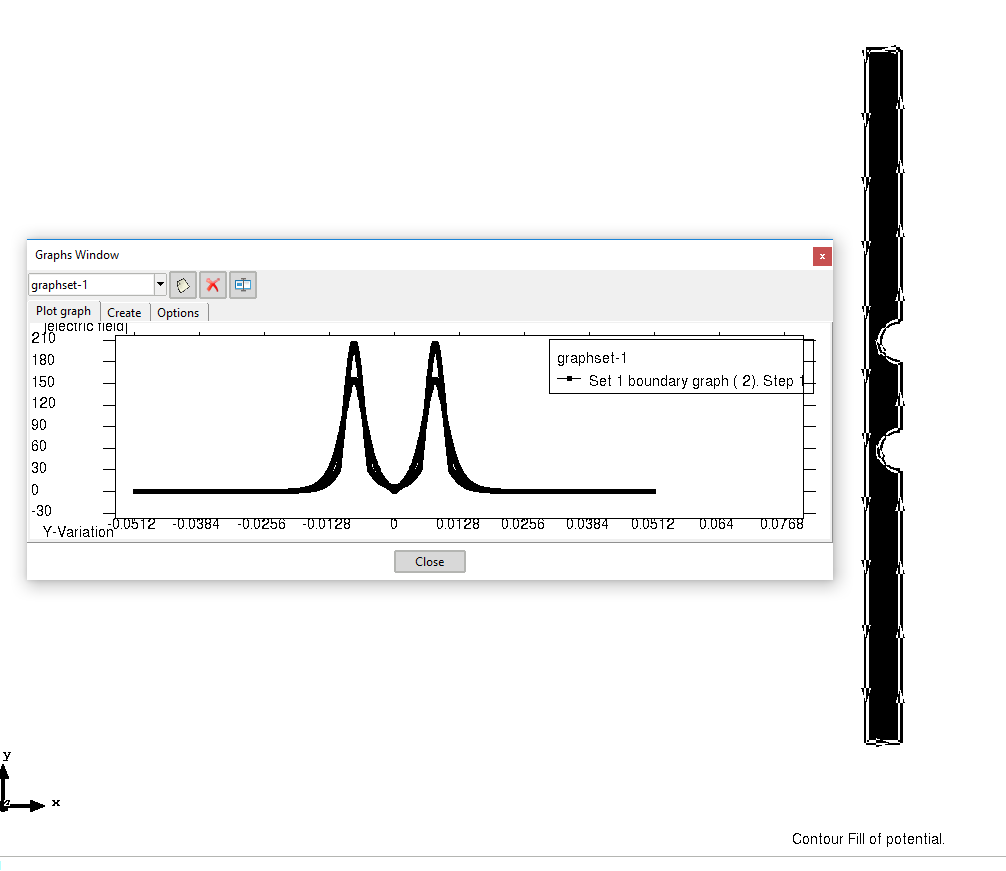
Task: Click the Y-Variation axis label
Action: pos(78,532)
